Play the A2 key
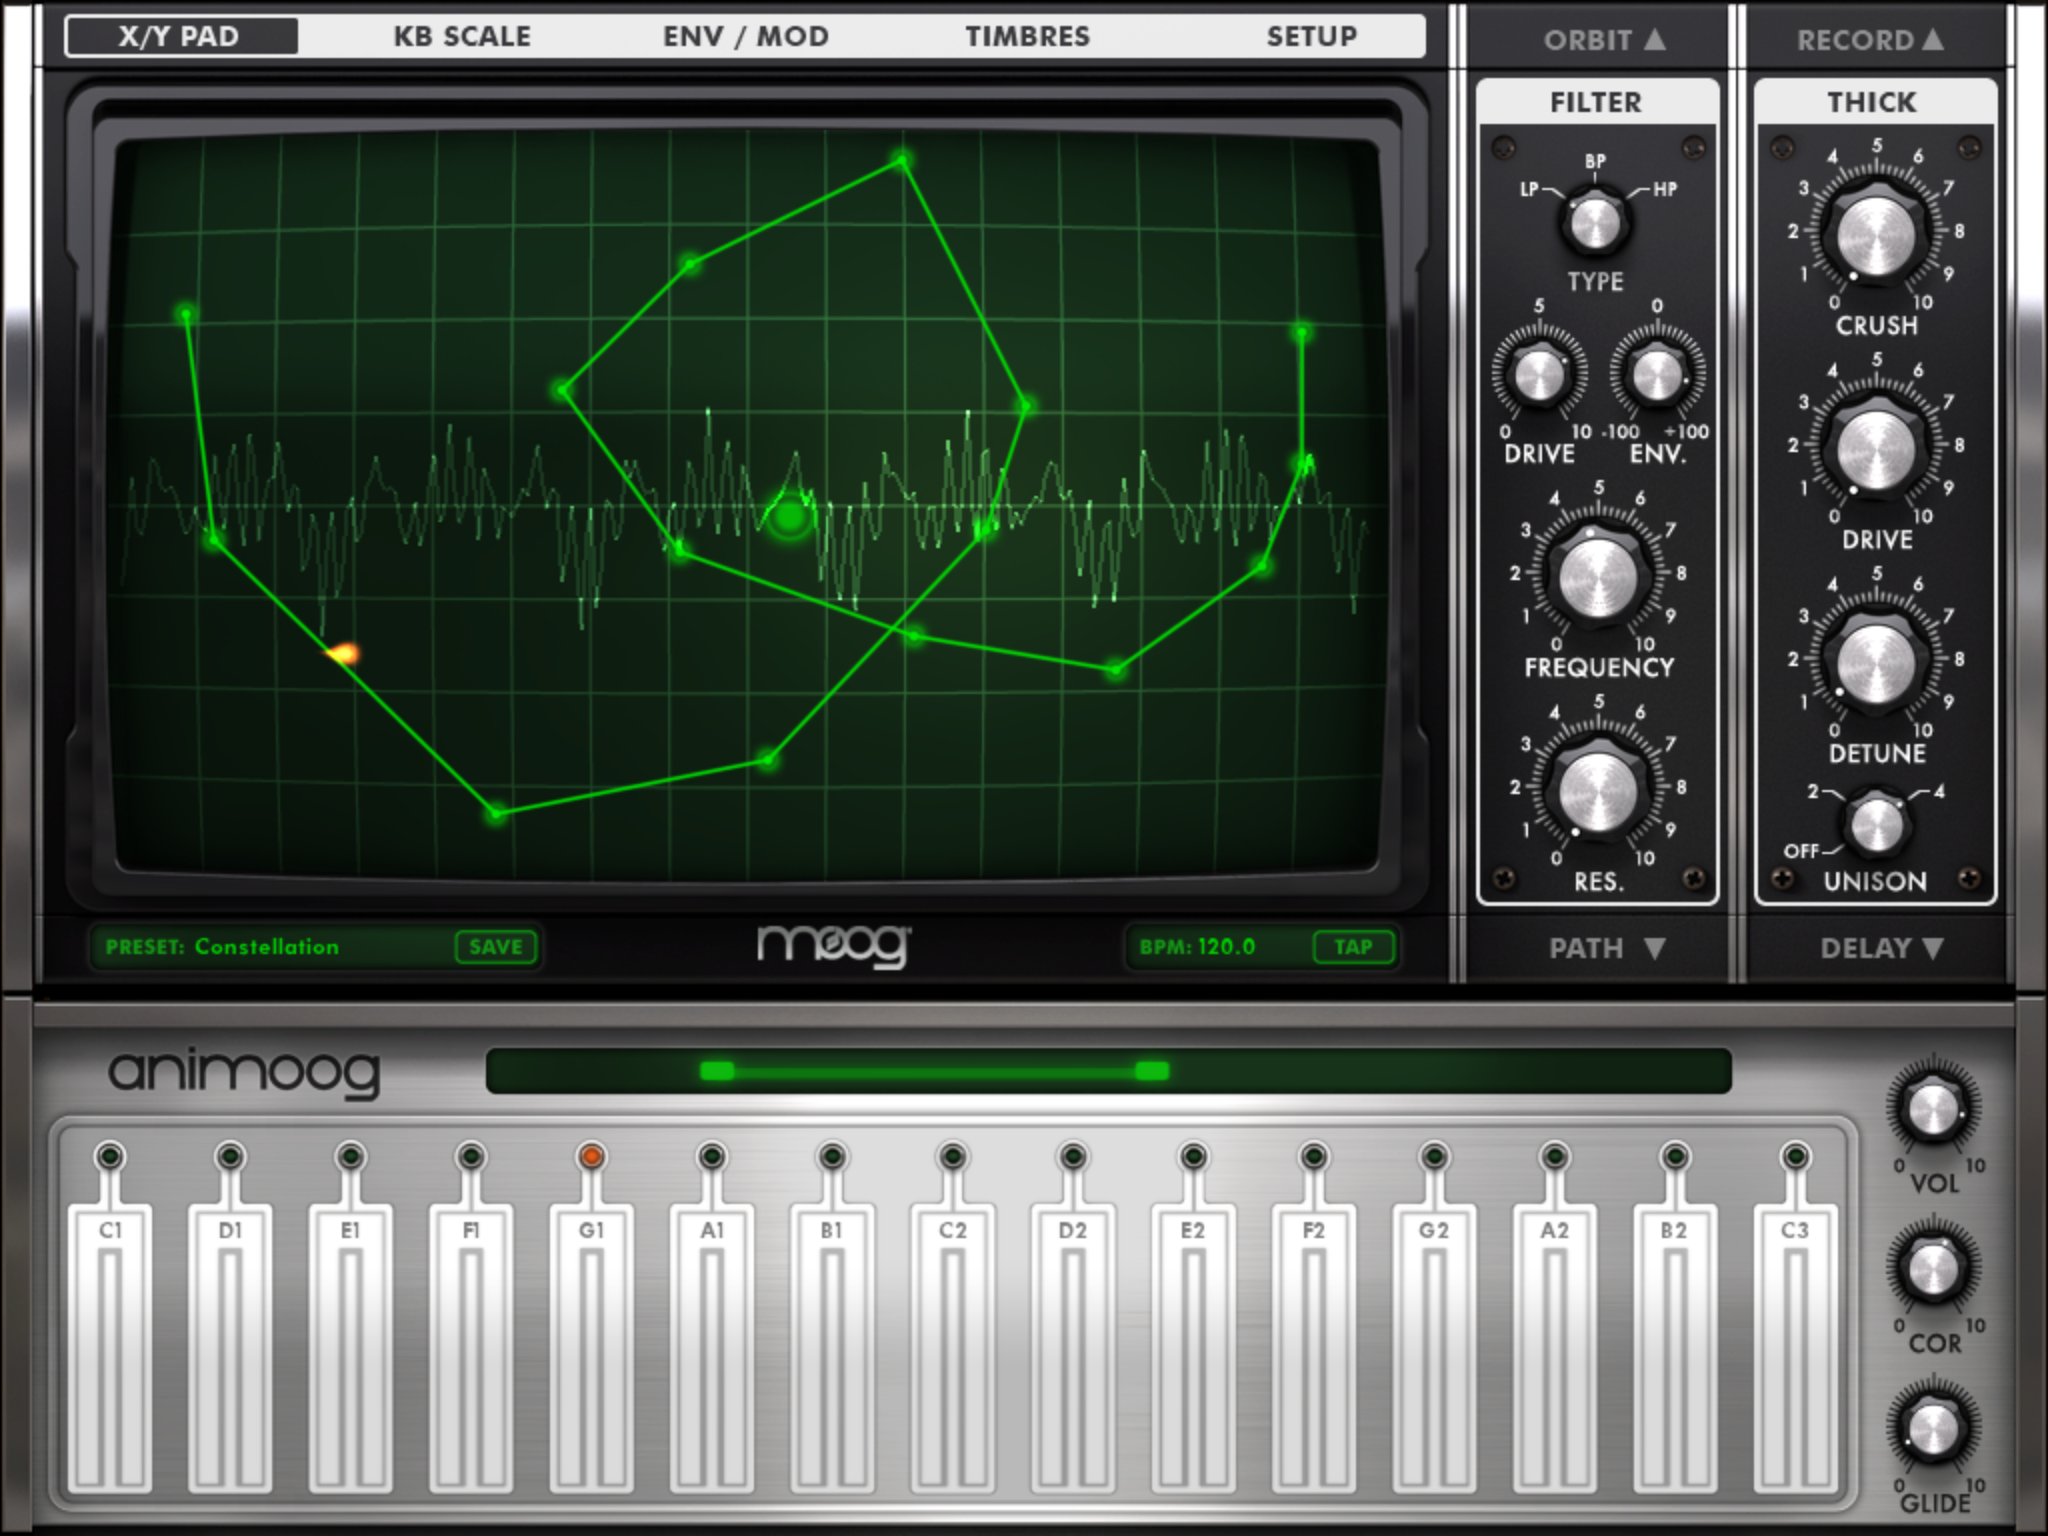The width and height of the screenshot is (2048, 1536). pyautogui.click(x=1555, y=1348)
